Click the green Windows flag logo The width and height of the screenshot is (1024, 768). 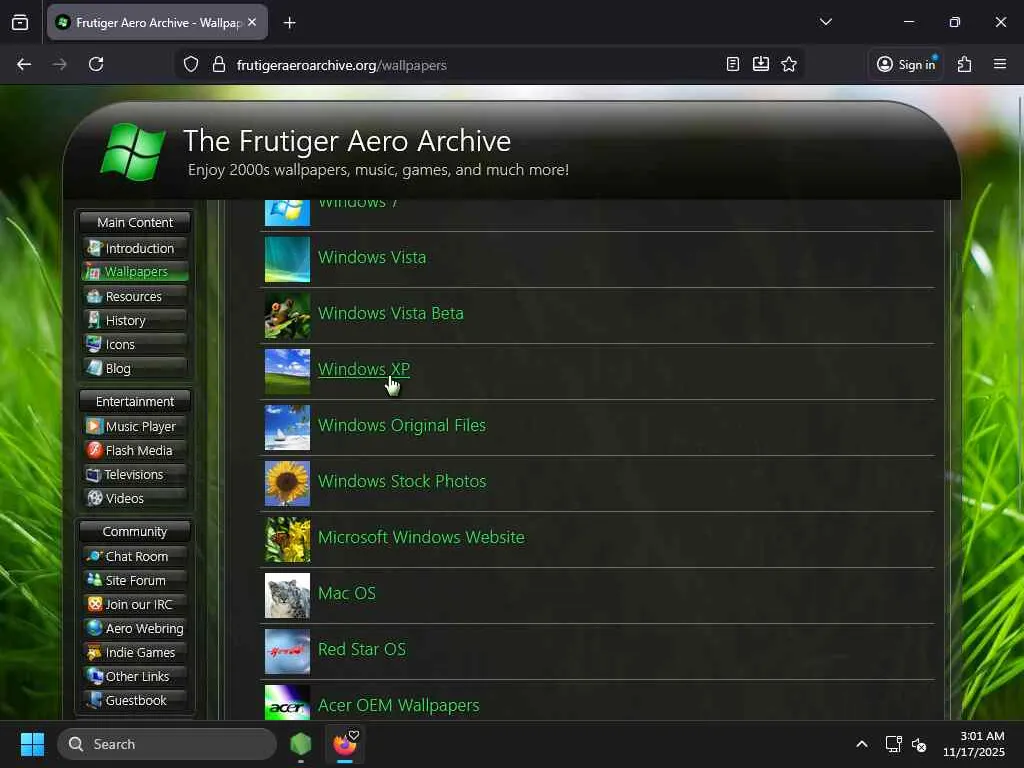(133, 152)
